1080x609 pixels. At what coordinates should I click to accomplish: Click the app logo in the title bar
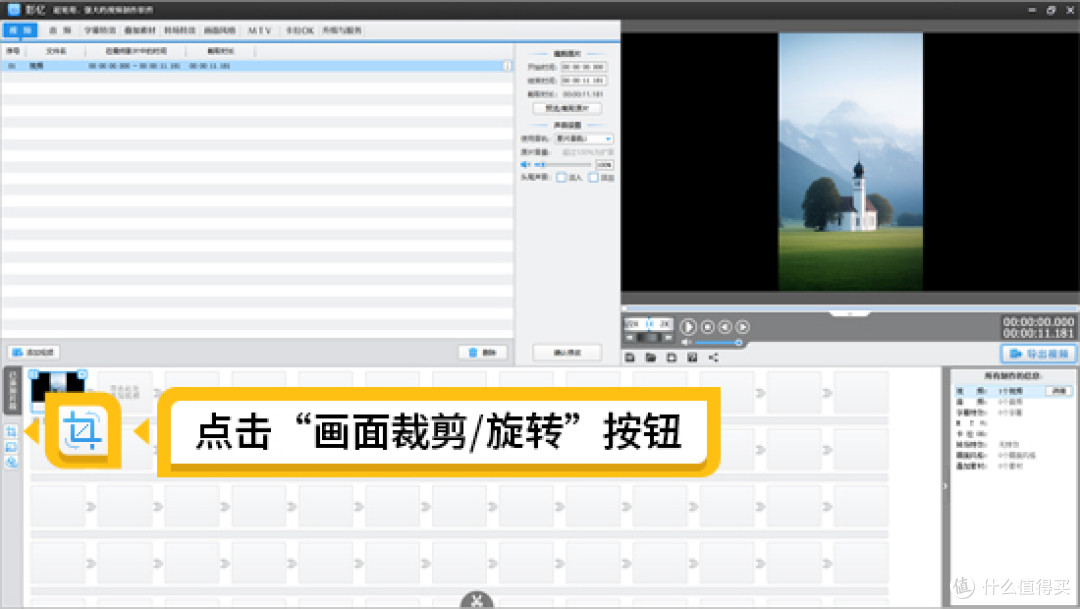(x=14, y=9)
